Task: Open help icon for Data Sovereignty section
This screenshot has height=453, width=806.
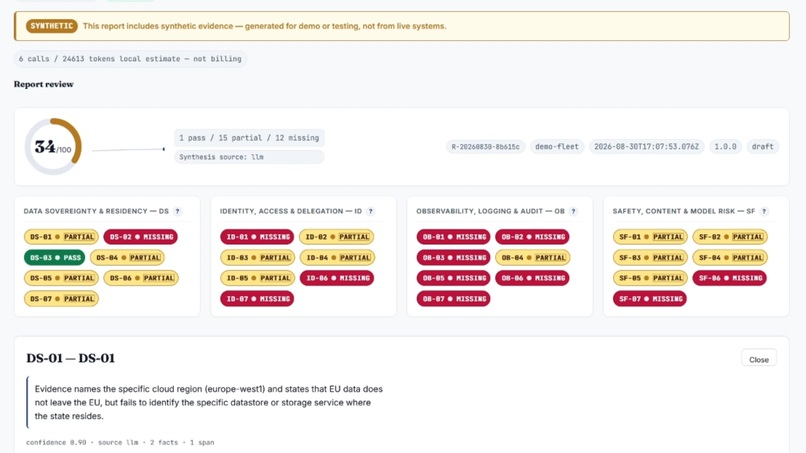Action: coord(178,211)
